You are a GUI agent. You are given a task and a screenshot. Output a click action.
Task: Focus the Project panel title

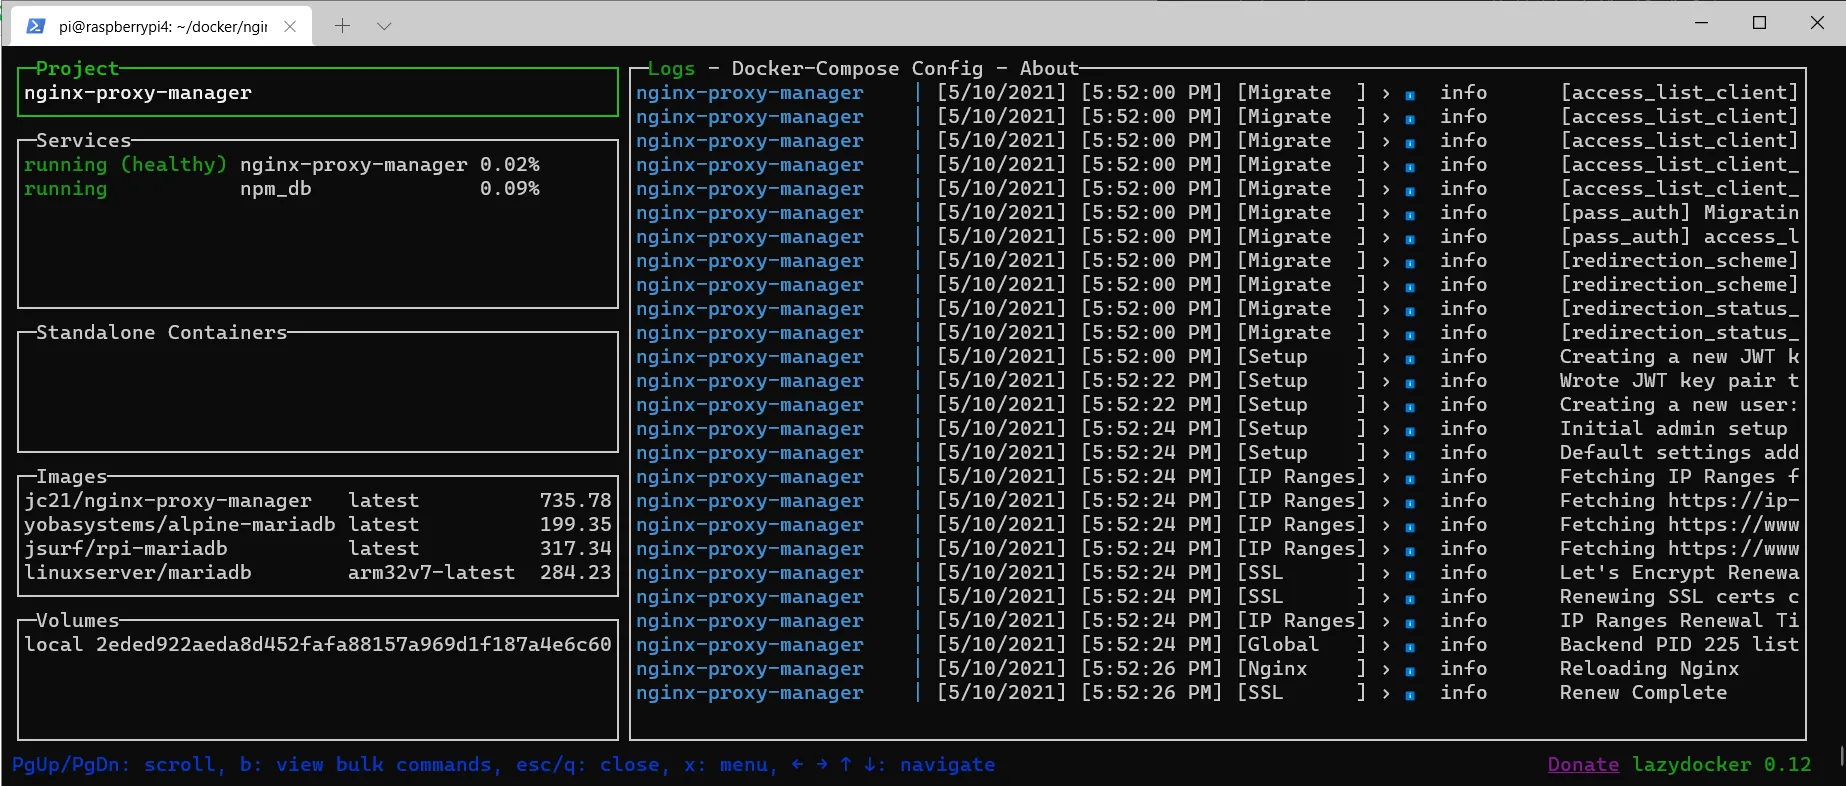[77, 69]
